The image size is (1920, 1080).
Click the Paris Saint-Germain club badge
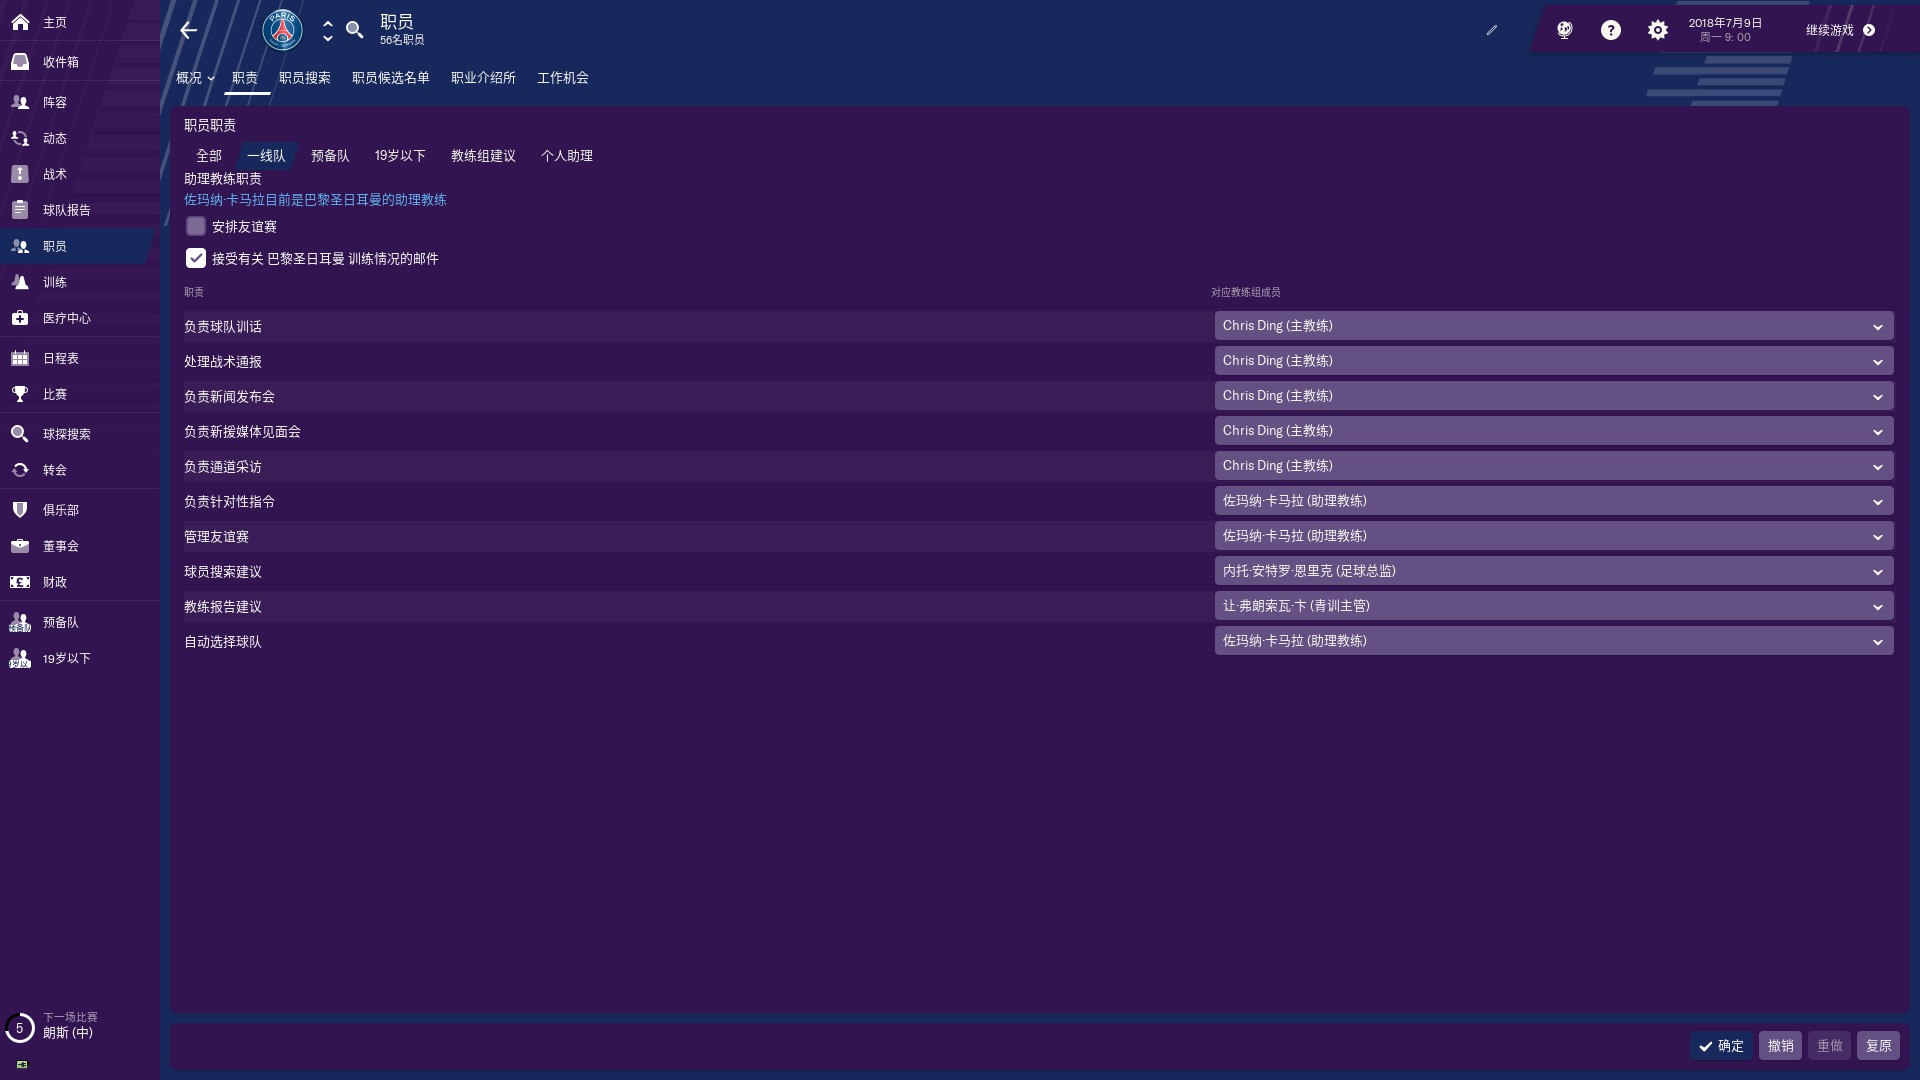[x=282, y=30]
